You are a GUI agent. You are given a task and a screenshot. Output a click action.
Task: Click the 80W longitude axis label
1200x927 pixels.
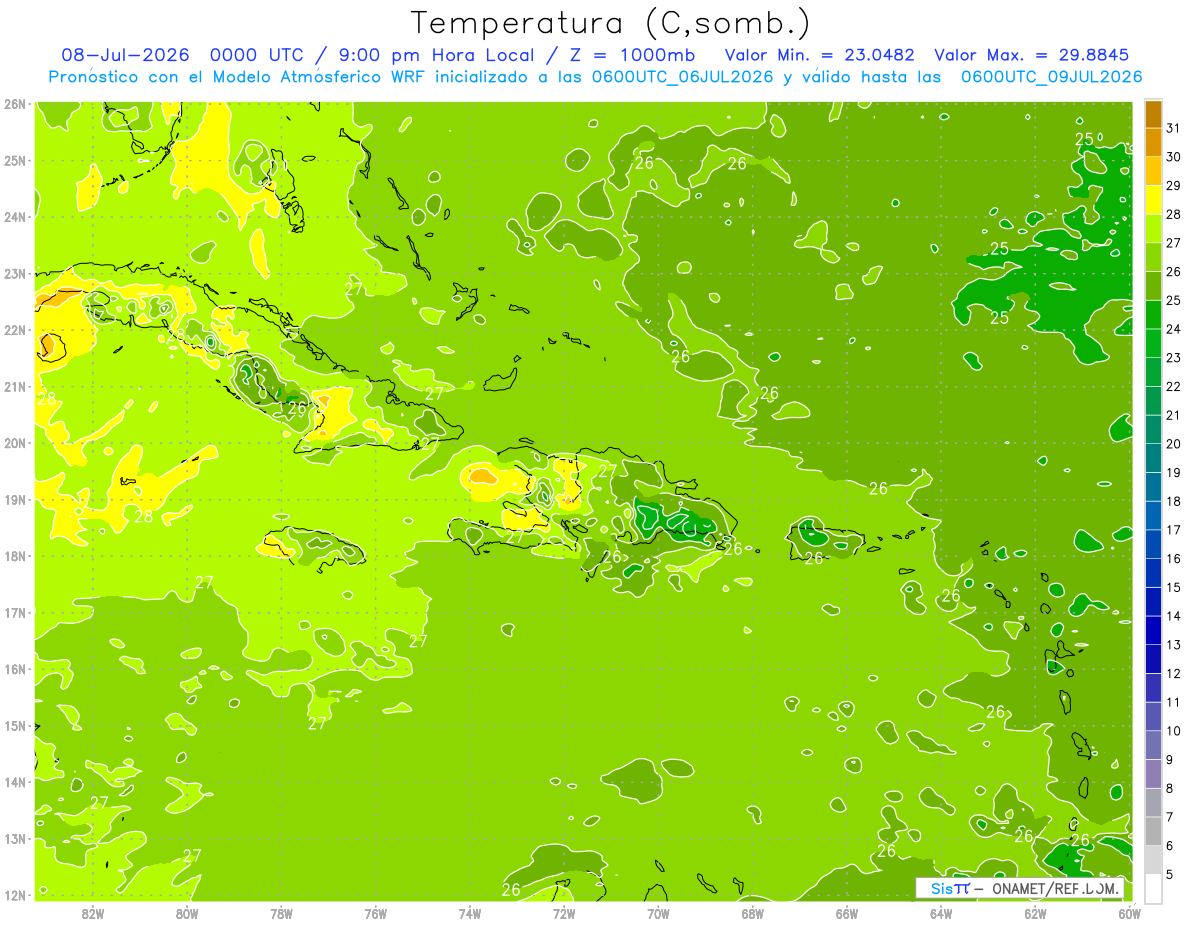187,913
